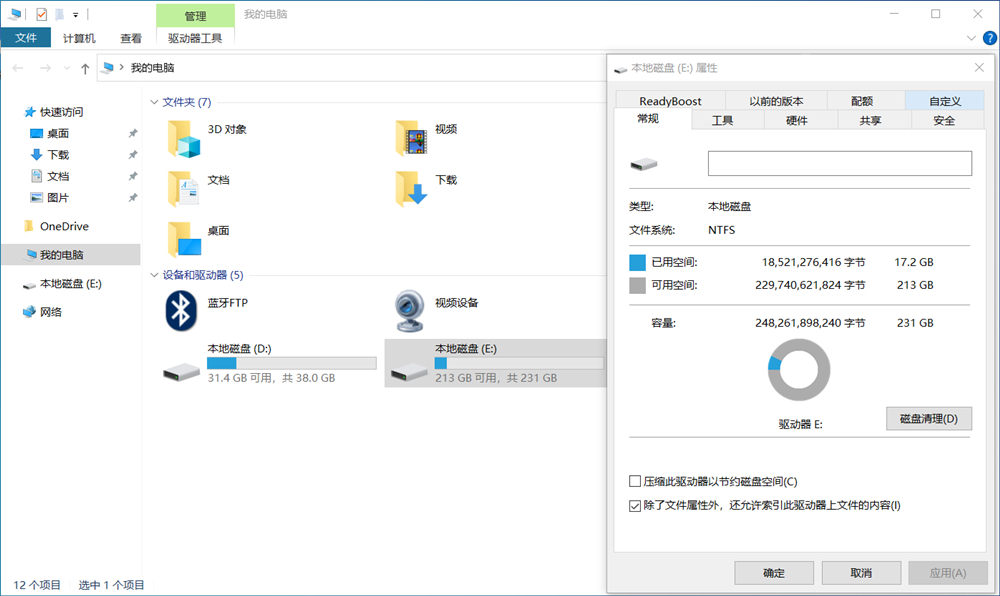Open the 3D 对象 folder icon
This screenshot has height=596, width=1000.
coord(184,139)
